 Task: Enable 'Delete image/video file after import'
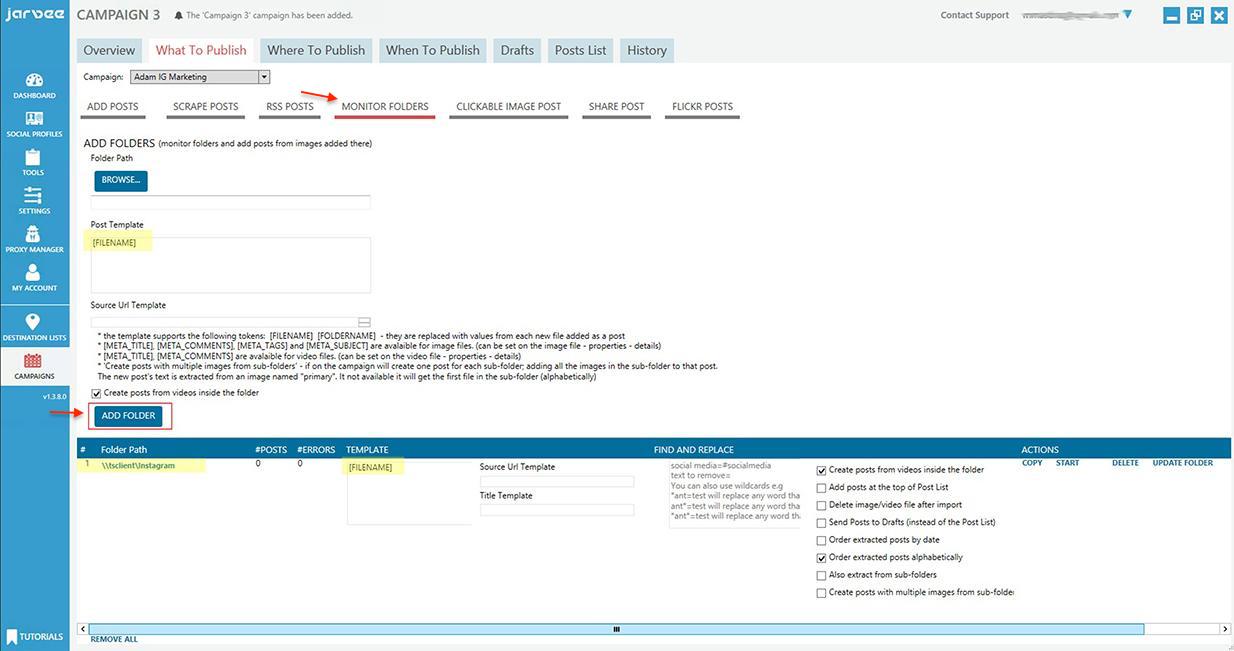point(822,505)
